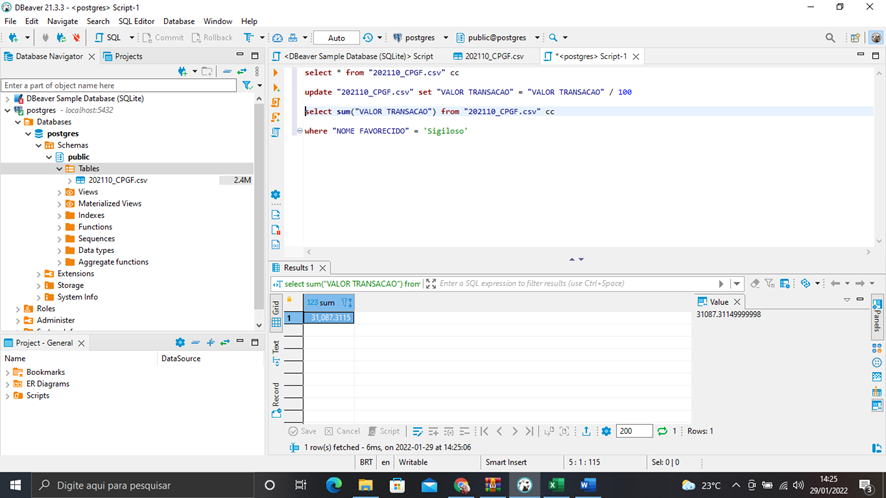Click the results Script button

coord(384,431)
